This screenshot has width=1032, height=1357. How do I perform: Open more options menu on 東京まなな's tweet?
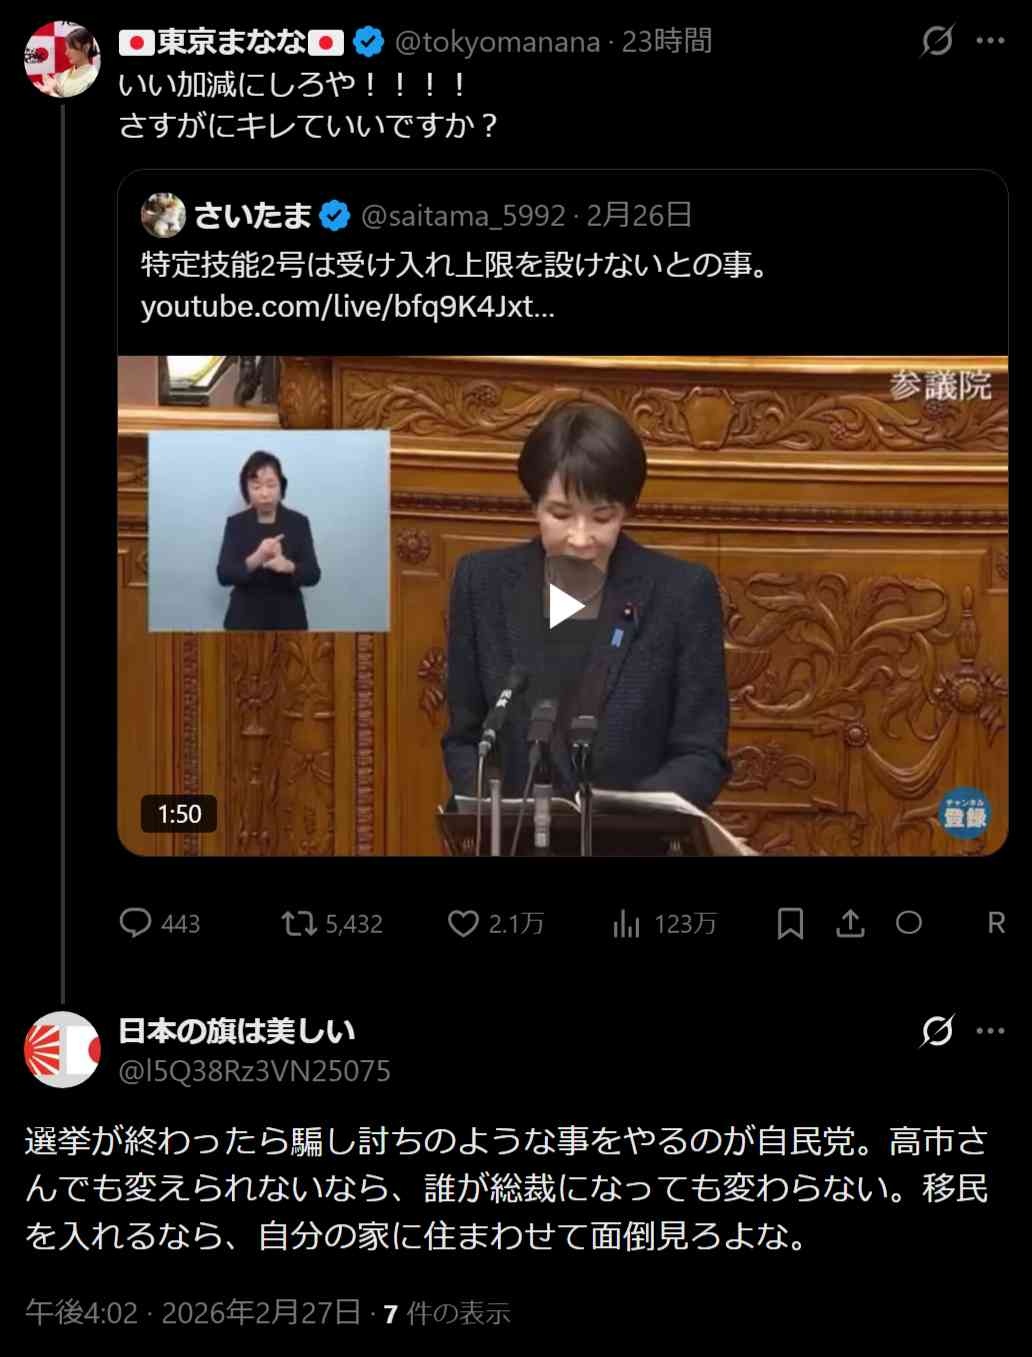990,41
